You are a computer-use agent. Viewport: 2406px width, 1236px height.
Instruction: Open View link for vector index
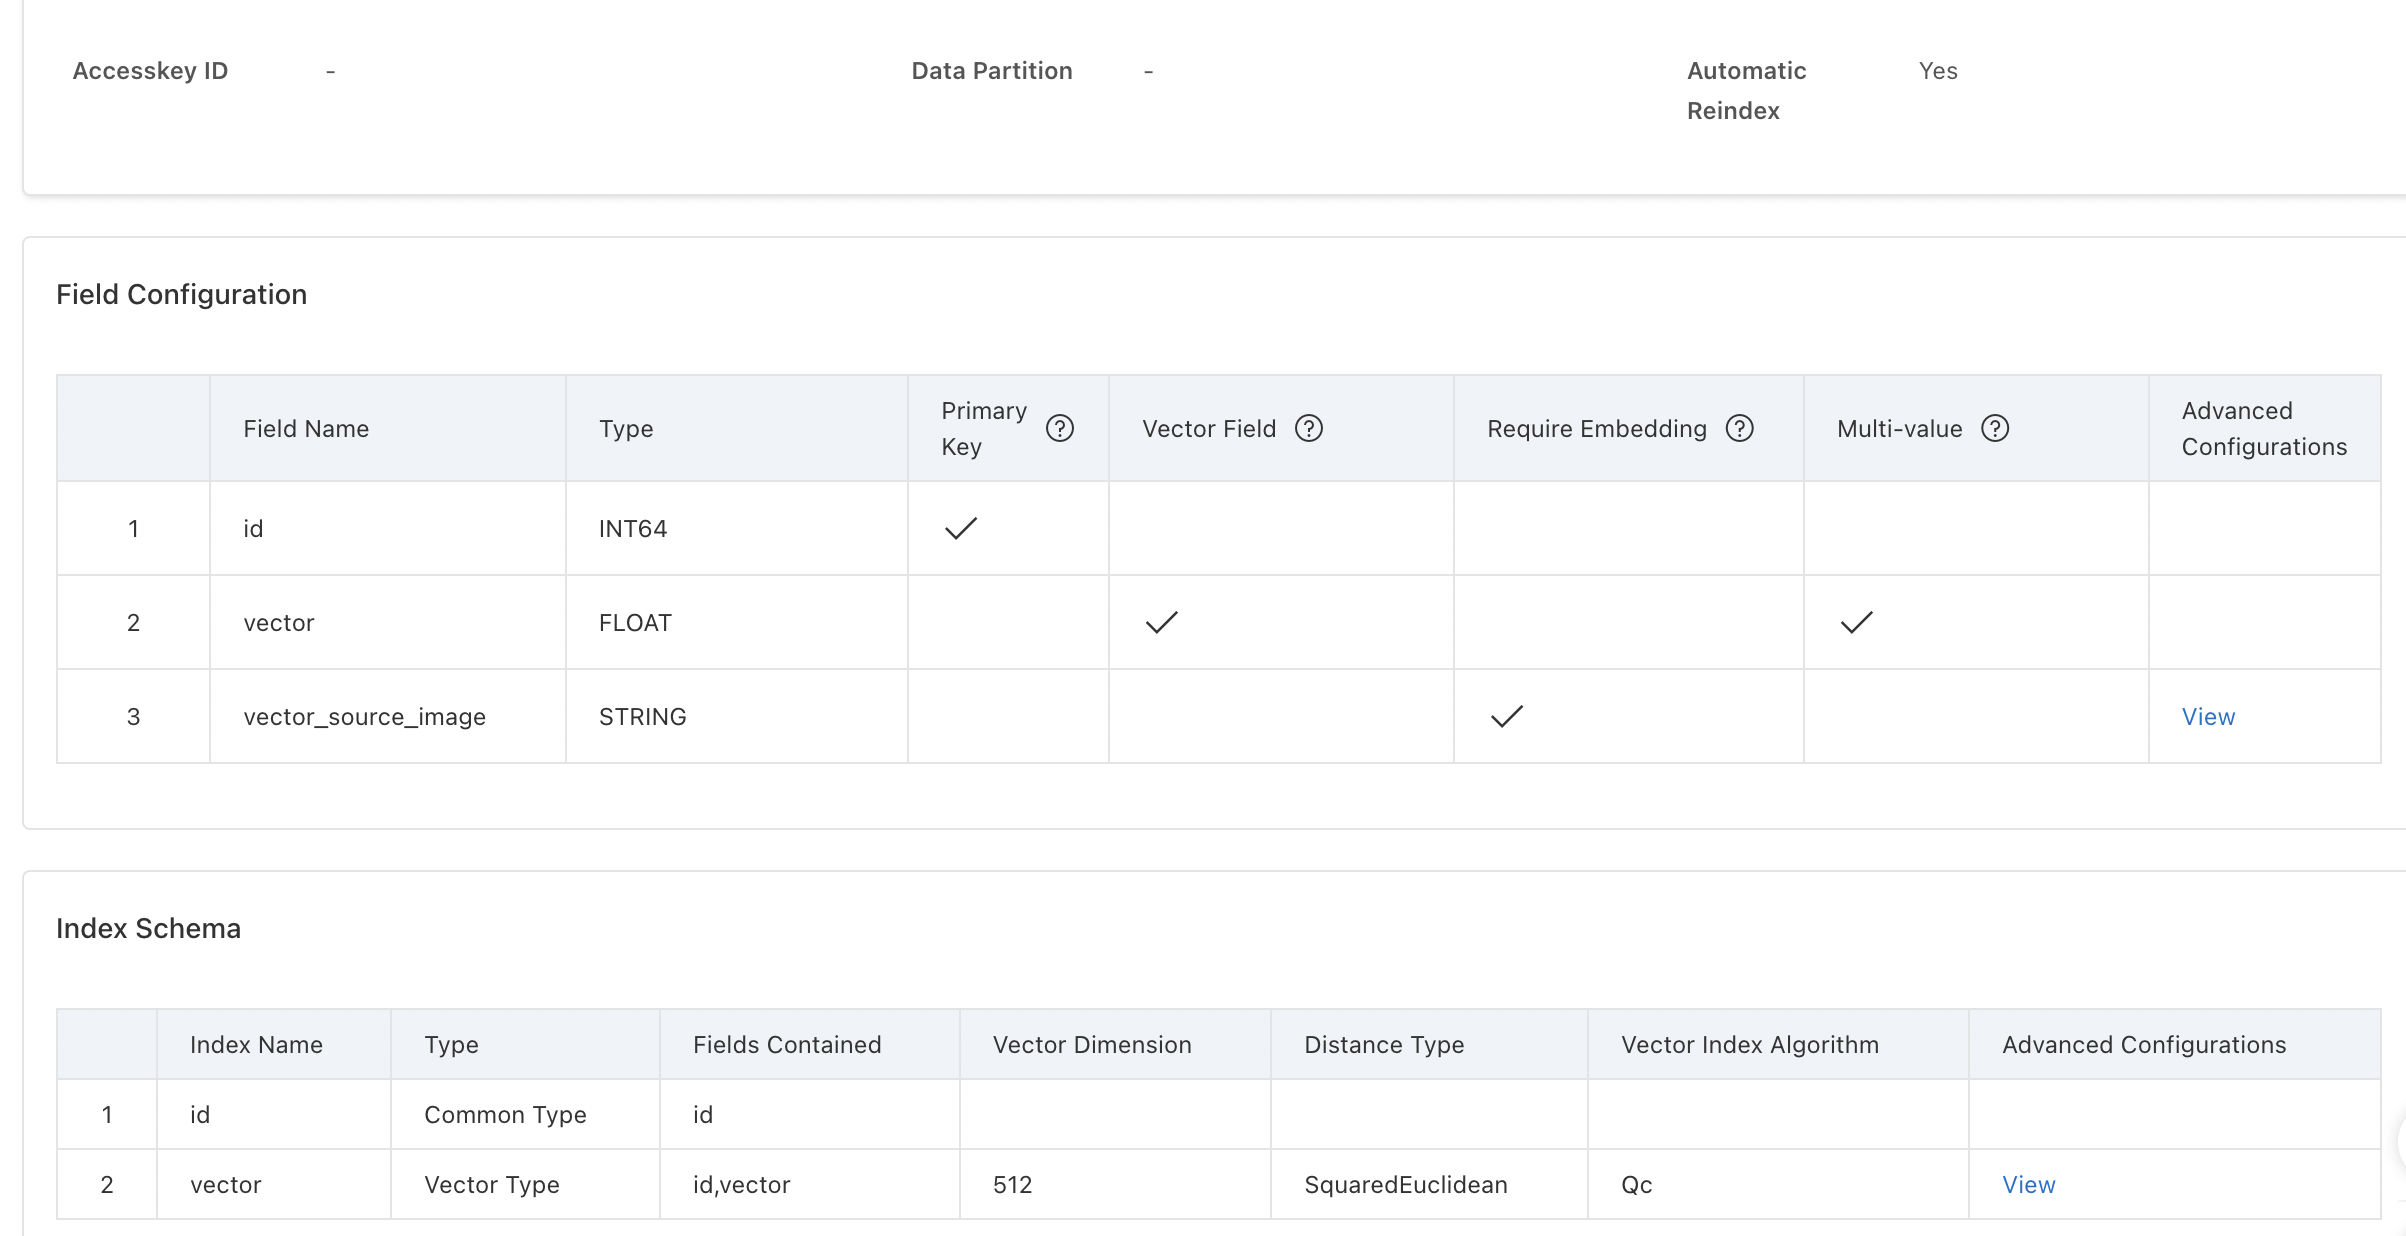coord(2028,1185)
